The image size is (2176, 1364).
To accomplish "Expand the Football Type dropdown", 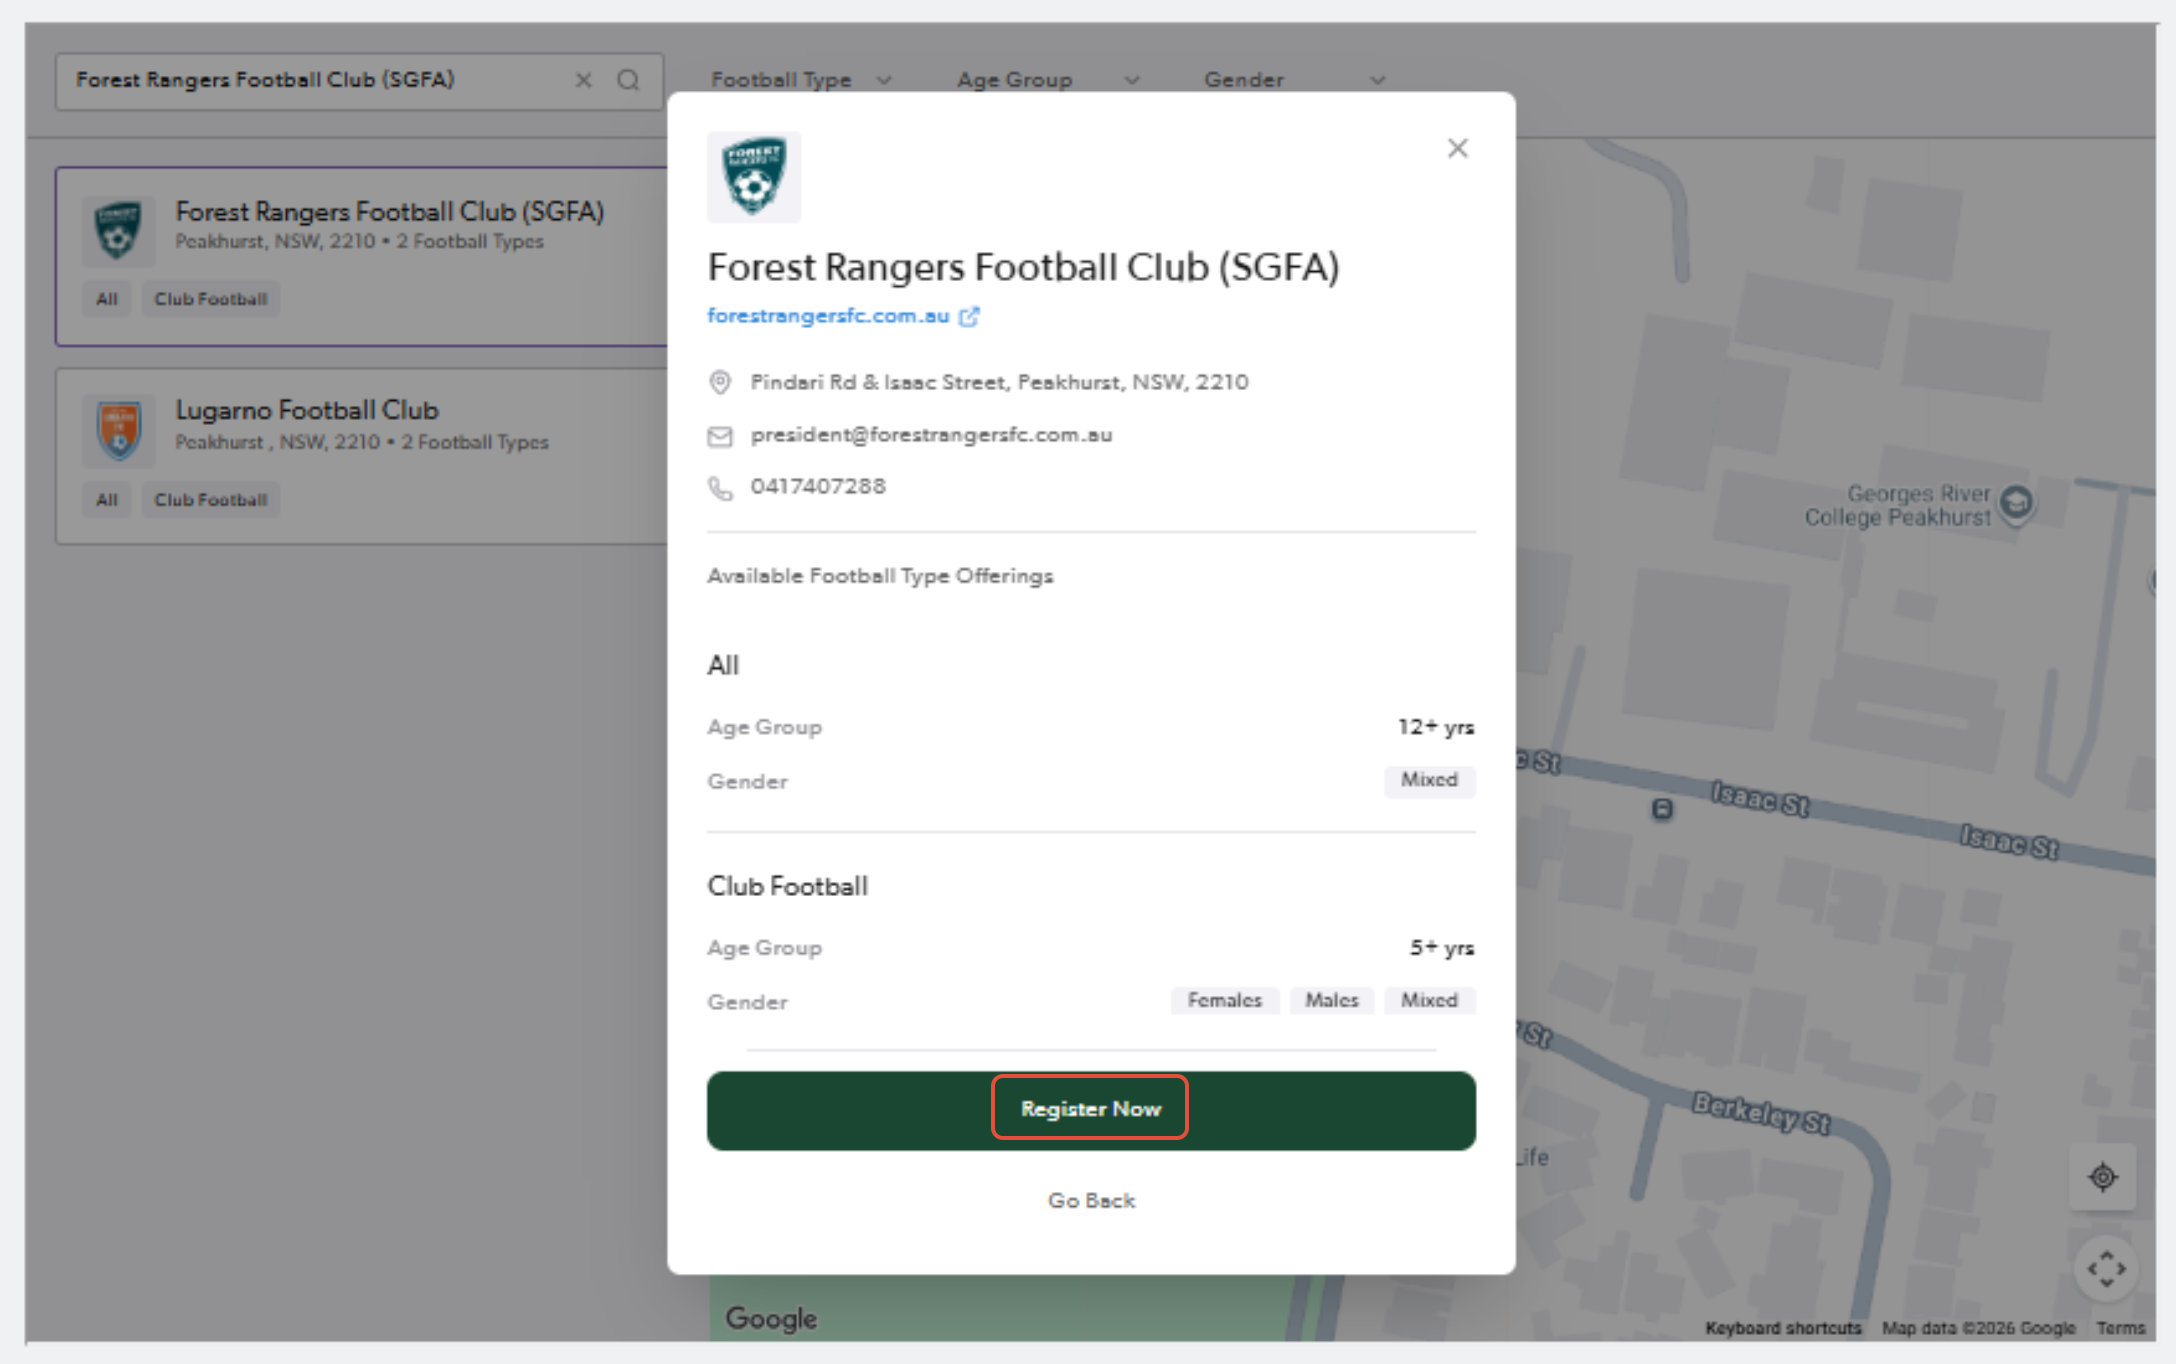I will click(801, 80).
